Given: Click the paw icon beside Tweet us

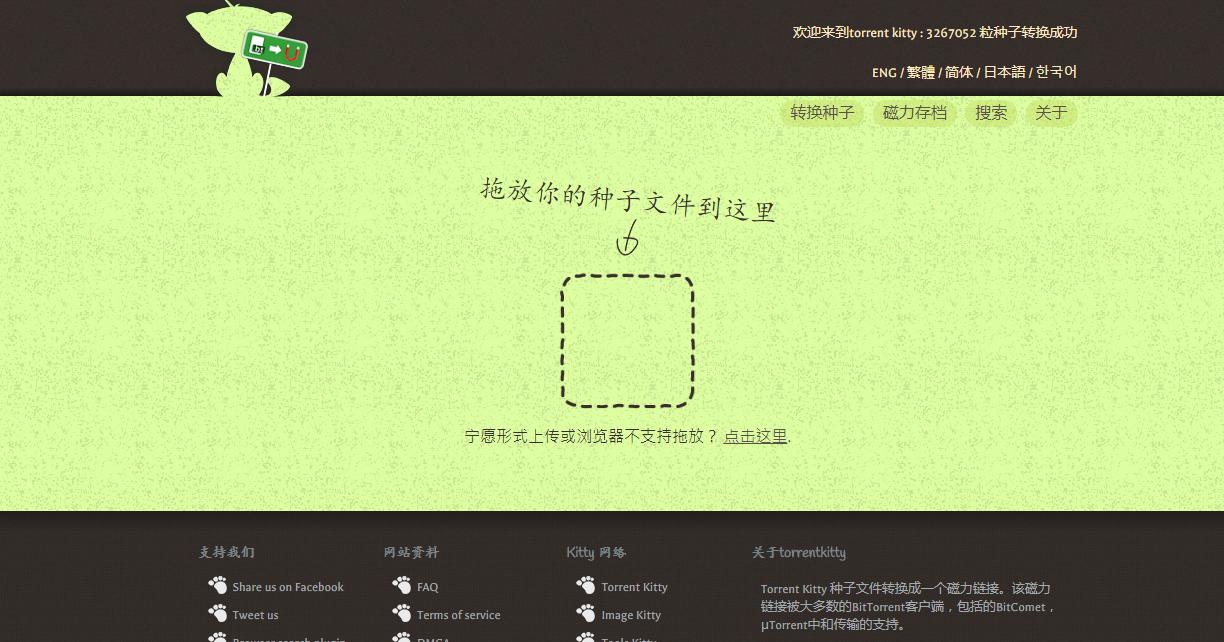Looking at the screenshot, I should pyautogui.click(x=218, y=614).
